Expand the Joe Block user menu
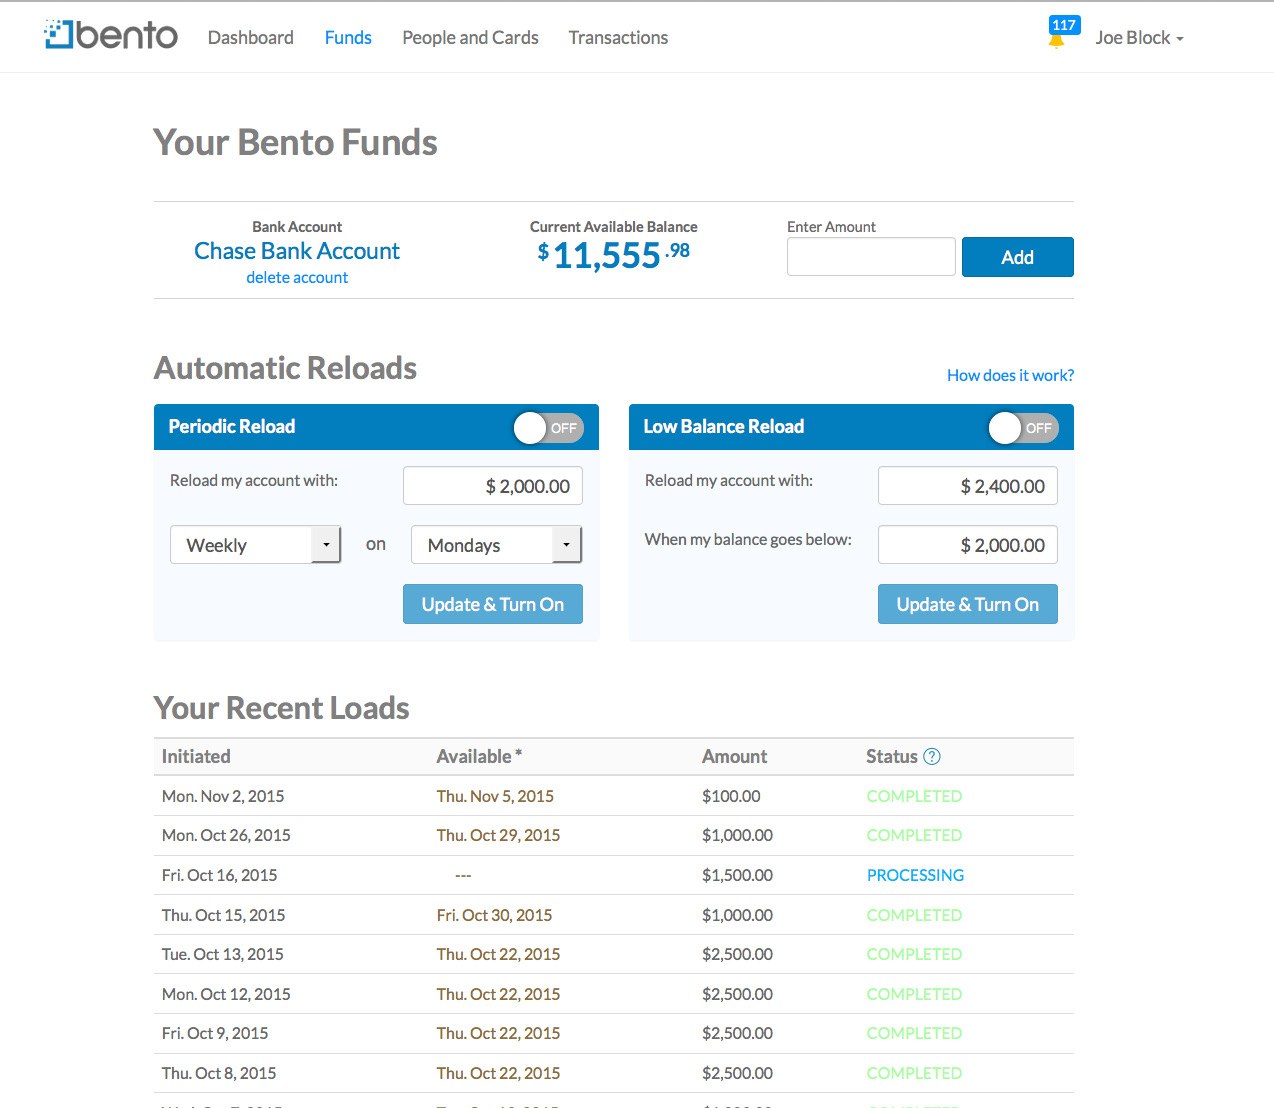 pos(1139,38)
